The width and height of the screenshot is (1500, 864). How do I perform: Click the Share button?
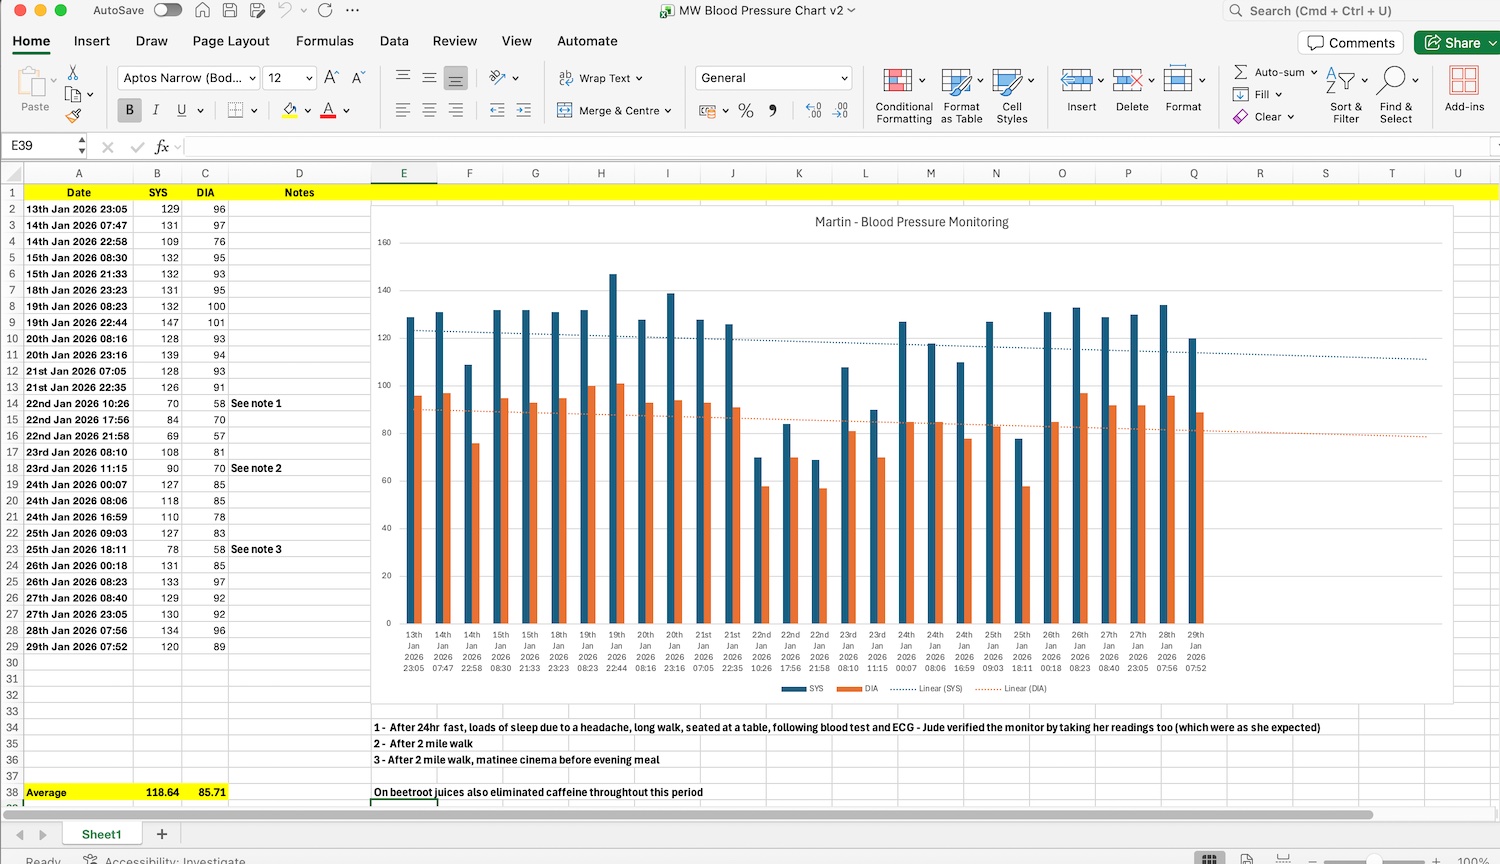tap(1454, 43)
